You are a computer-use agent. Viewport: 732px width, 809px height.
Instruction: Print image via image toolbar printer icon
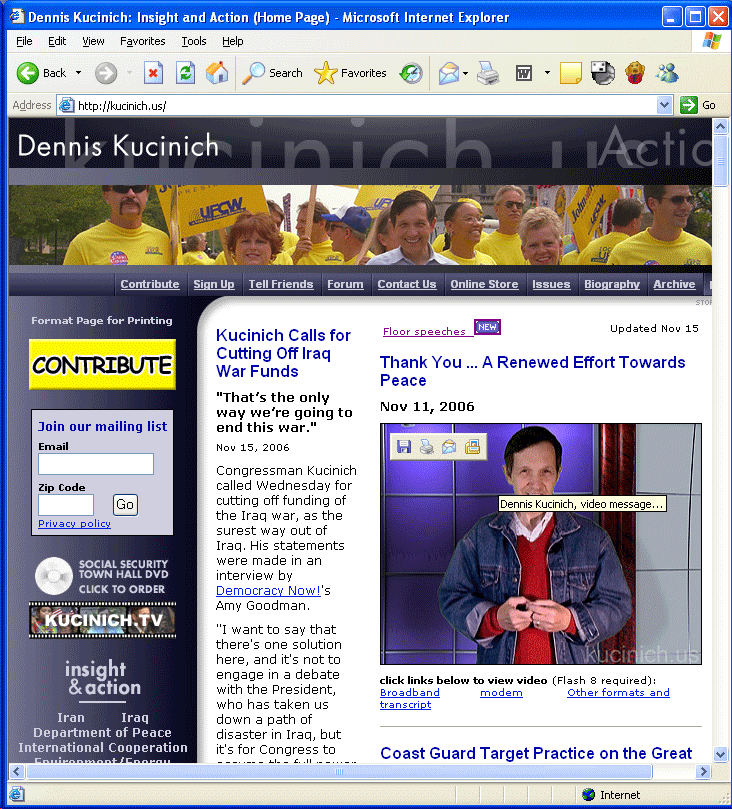(427, 446)
